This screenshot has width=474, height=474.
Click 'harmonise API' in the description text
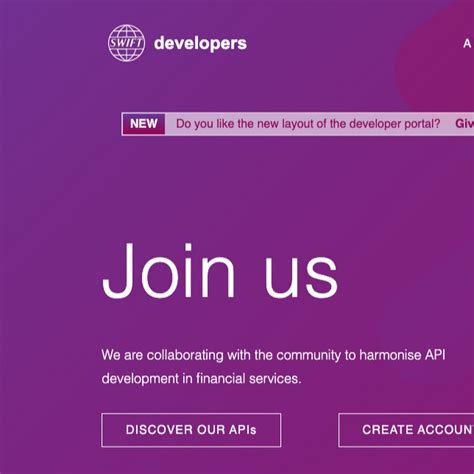402,355
